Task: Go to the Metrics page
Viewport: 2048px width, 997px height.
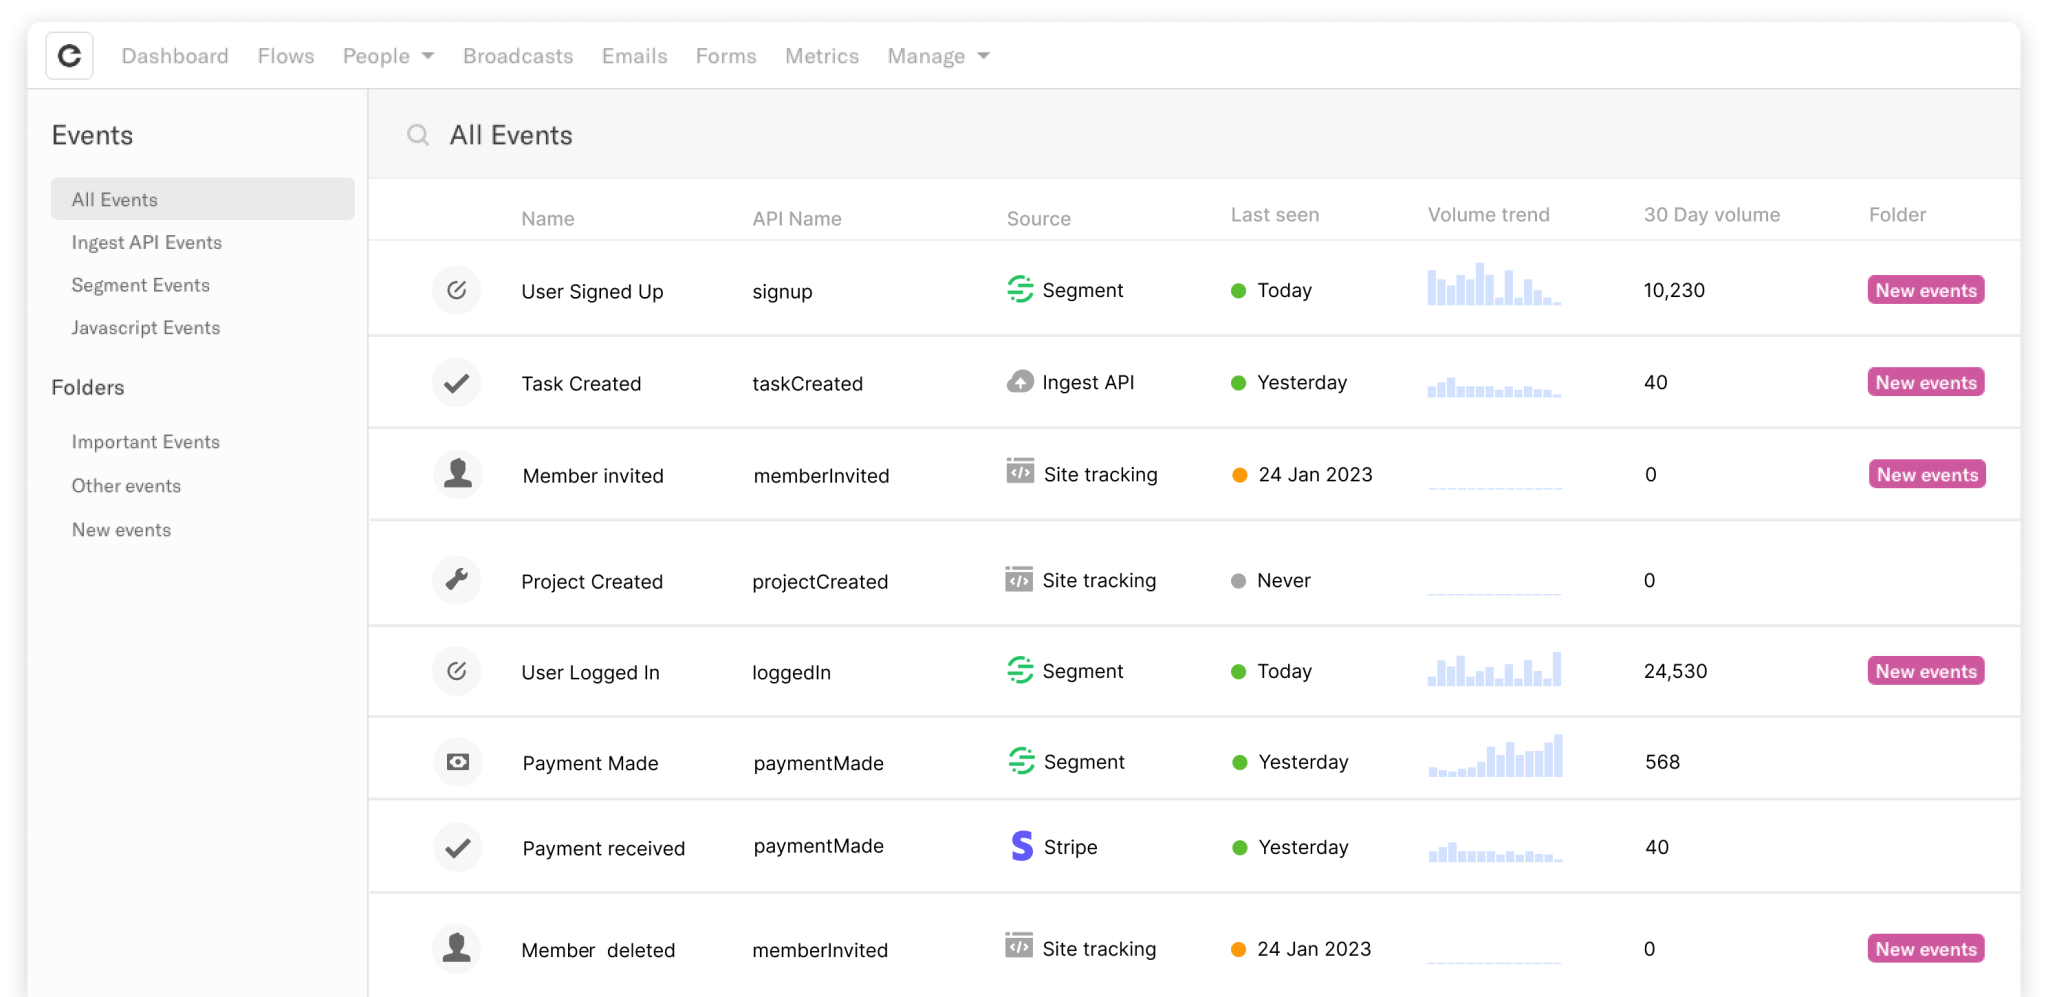Action: pyautogui.click(x=821, y=56)
